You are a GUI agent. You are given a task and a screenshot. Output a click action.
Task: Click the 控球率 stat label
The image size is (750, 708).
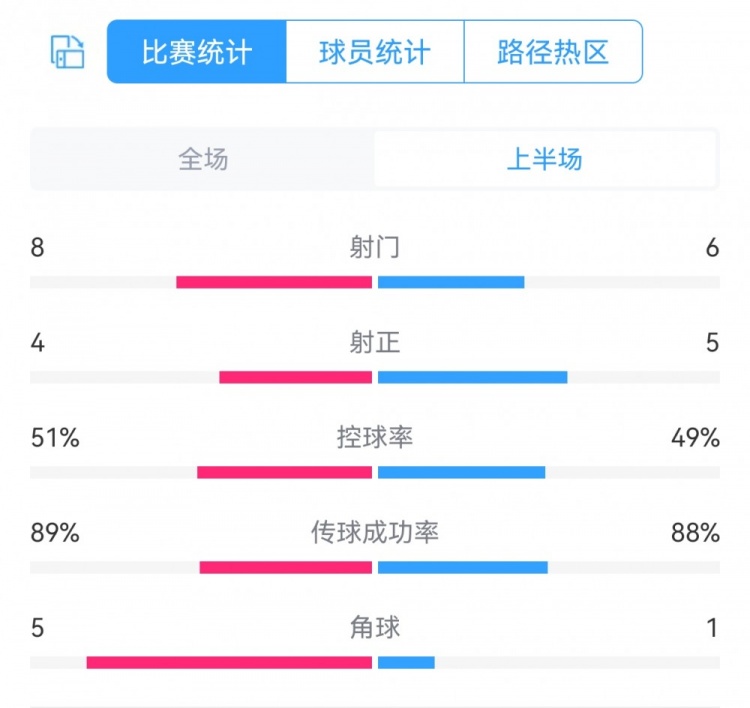point(375,438)
